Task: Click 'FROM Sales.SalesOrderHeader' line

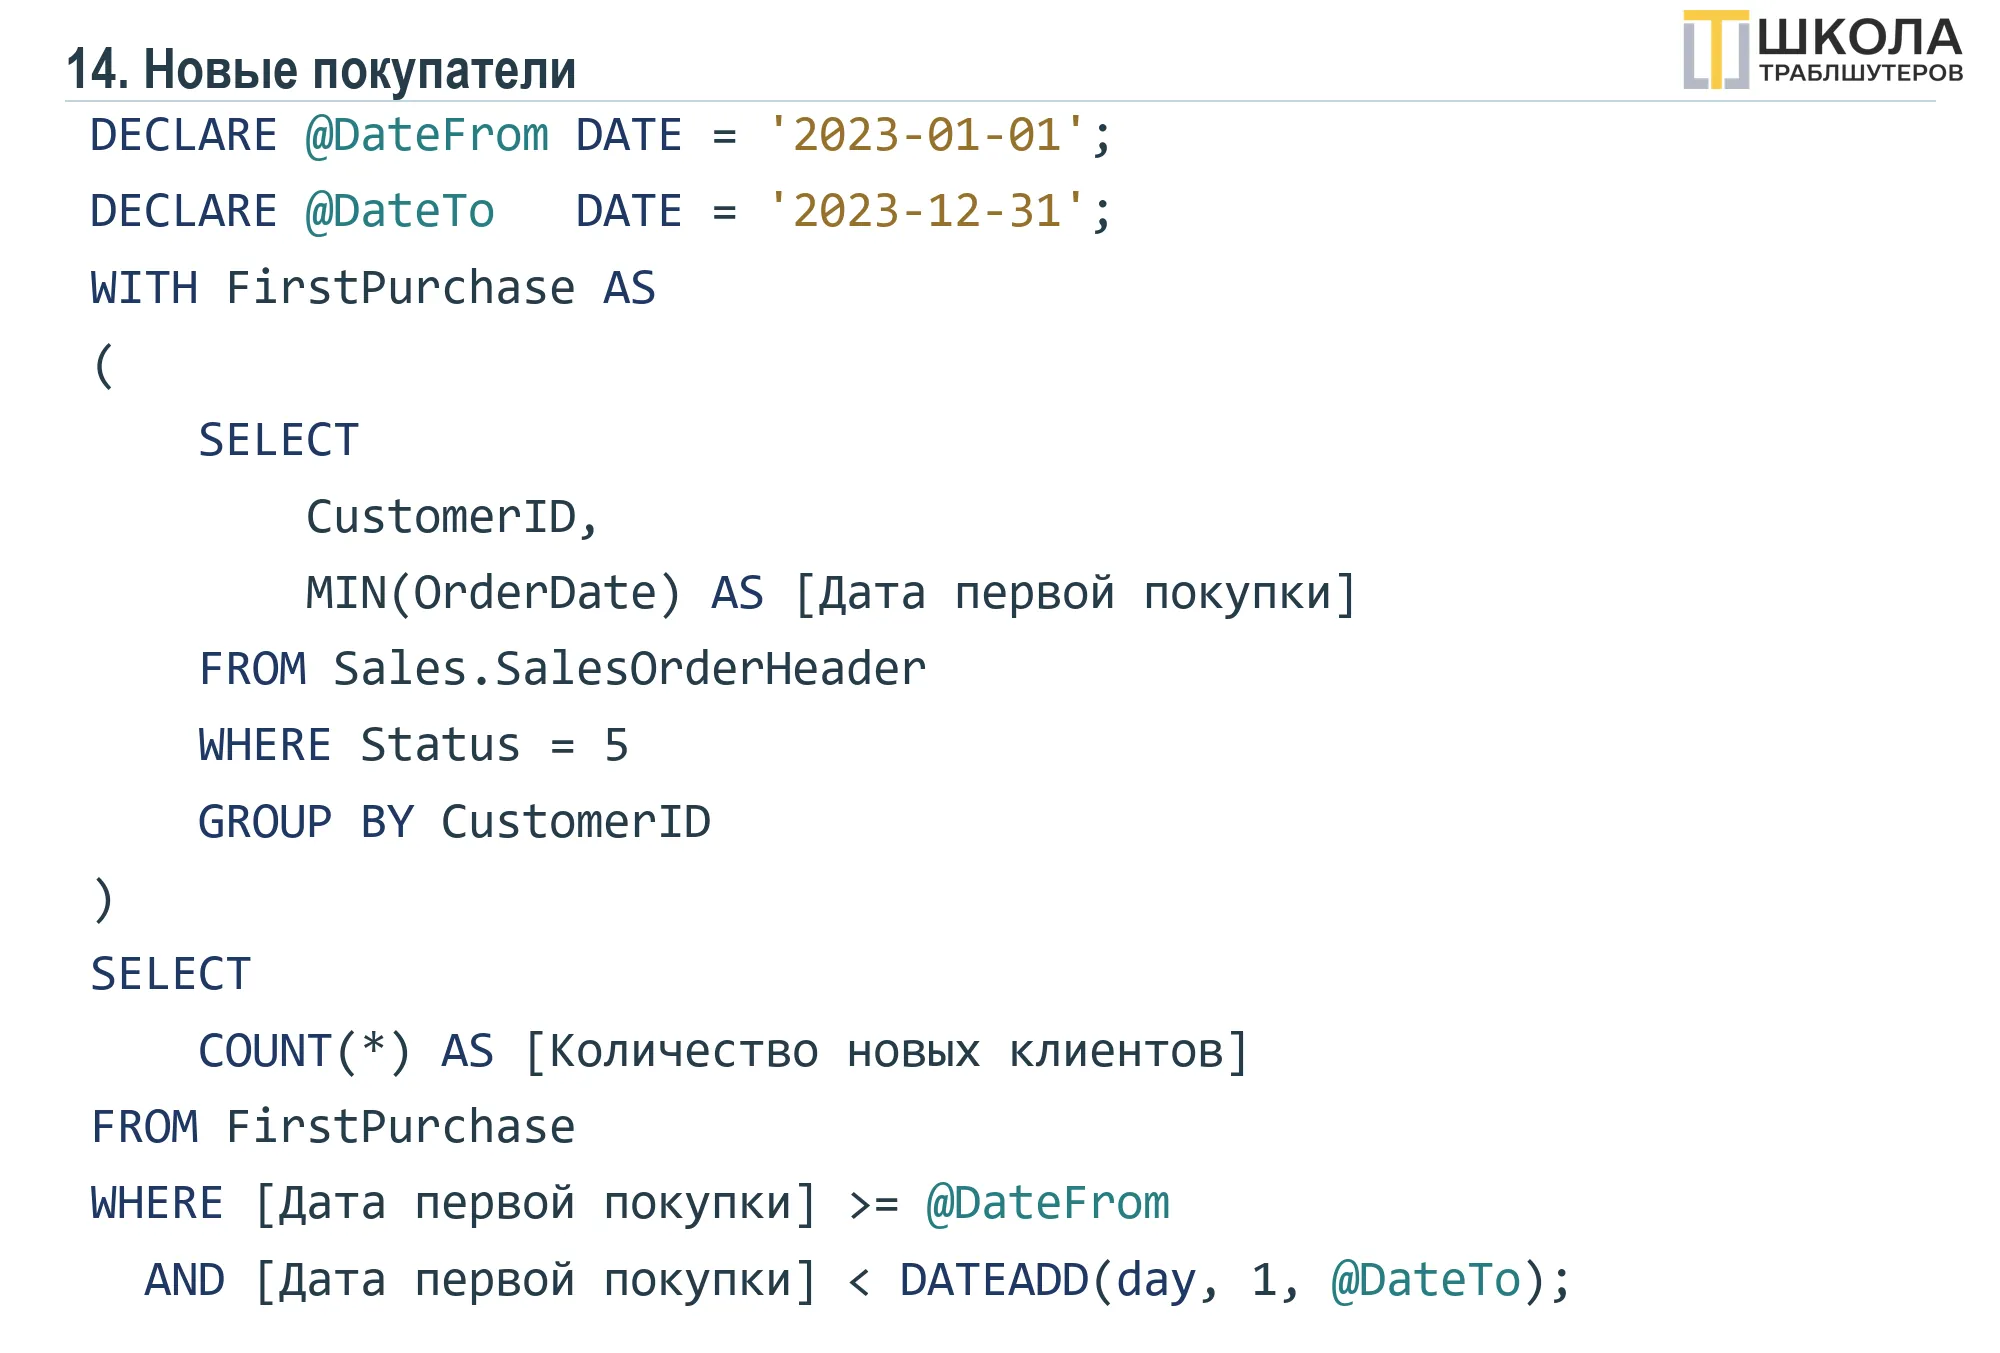Action: click(x=563, y=669)
